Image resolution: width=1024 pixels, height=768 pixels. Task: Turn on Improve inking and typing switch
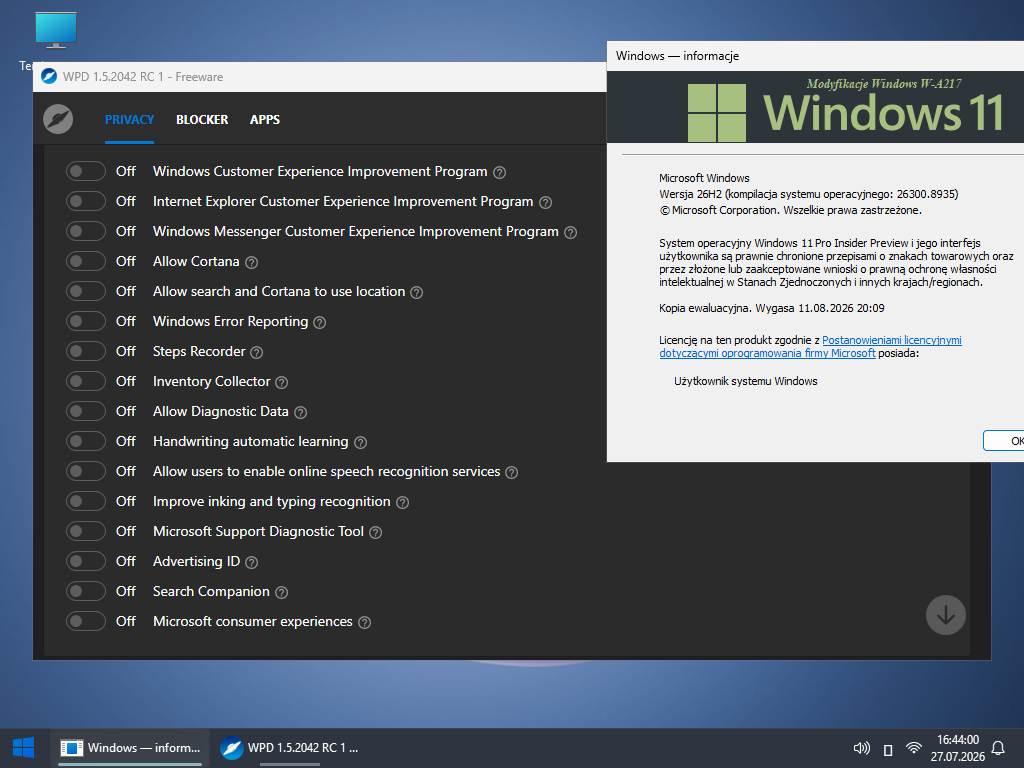pos(86,501)
